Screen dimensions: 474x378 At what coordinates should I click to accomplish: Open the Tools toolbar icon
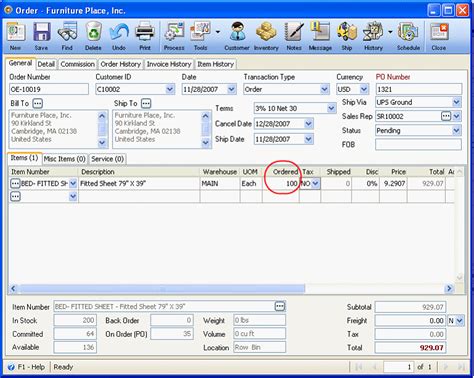pos(200,36)
